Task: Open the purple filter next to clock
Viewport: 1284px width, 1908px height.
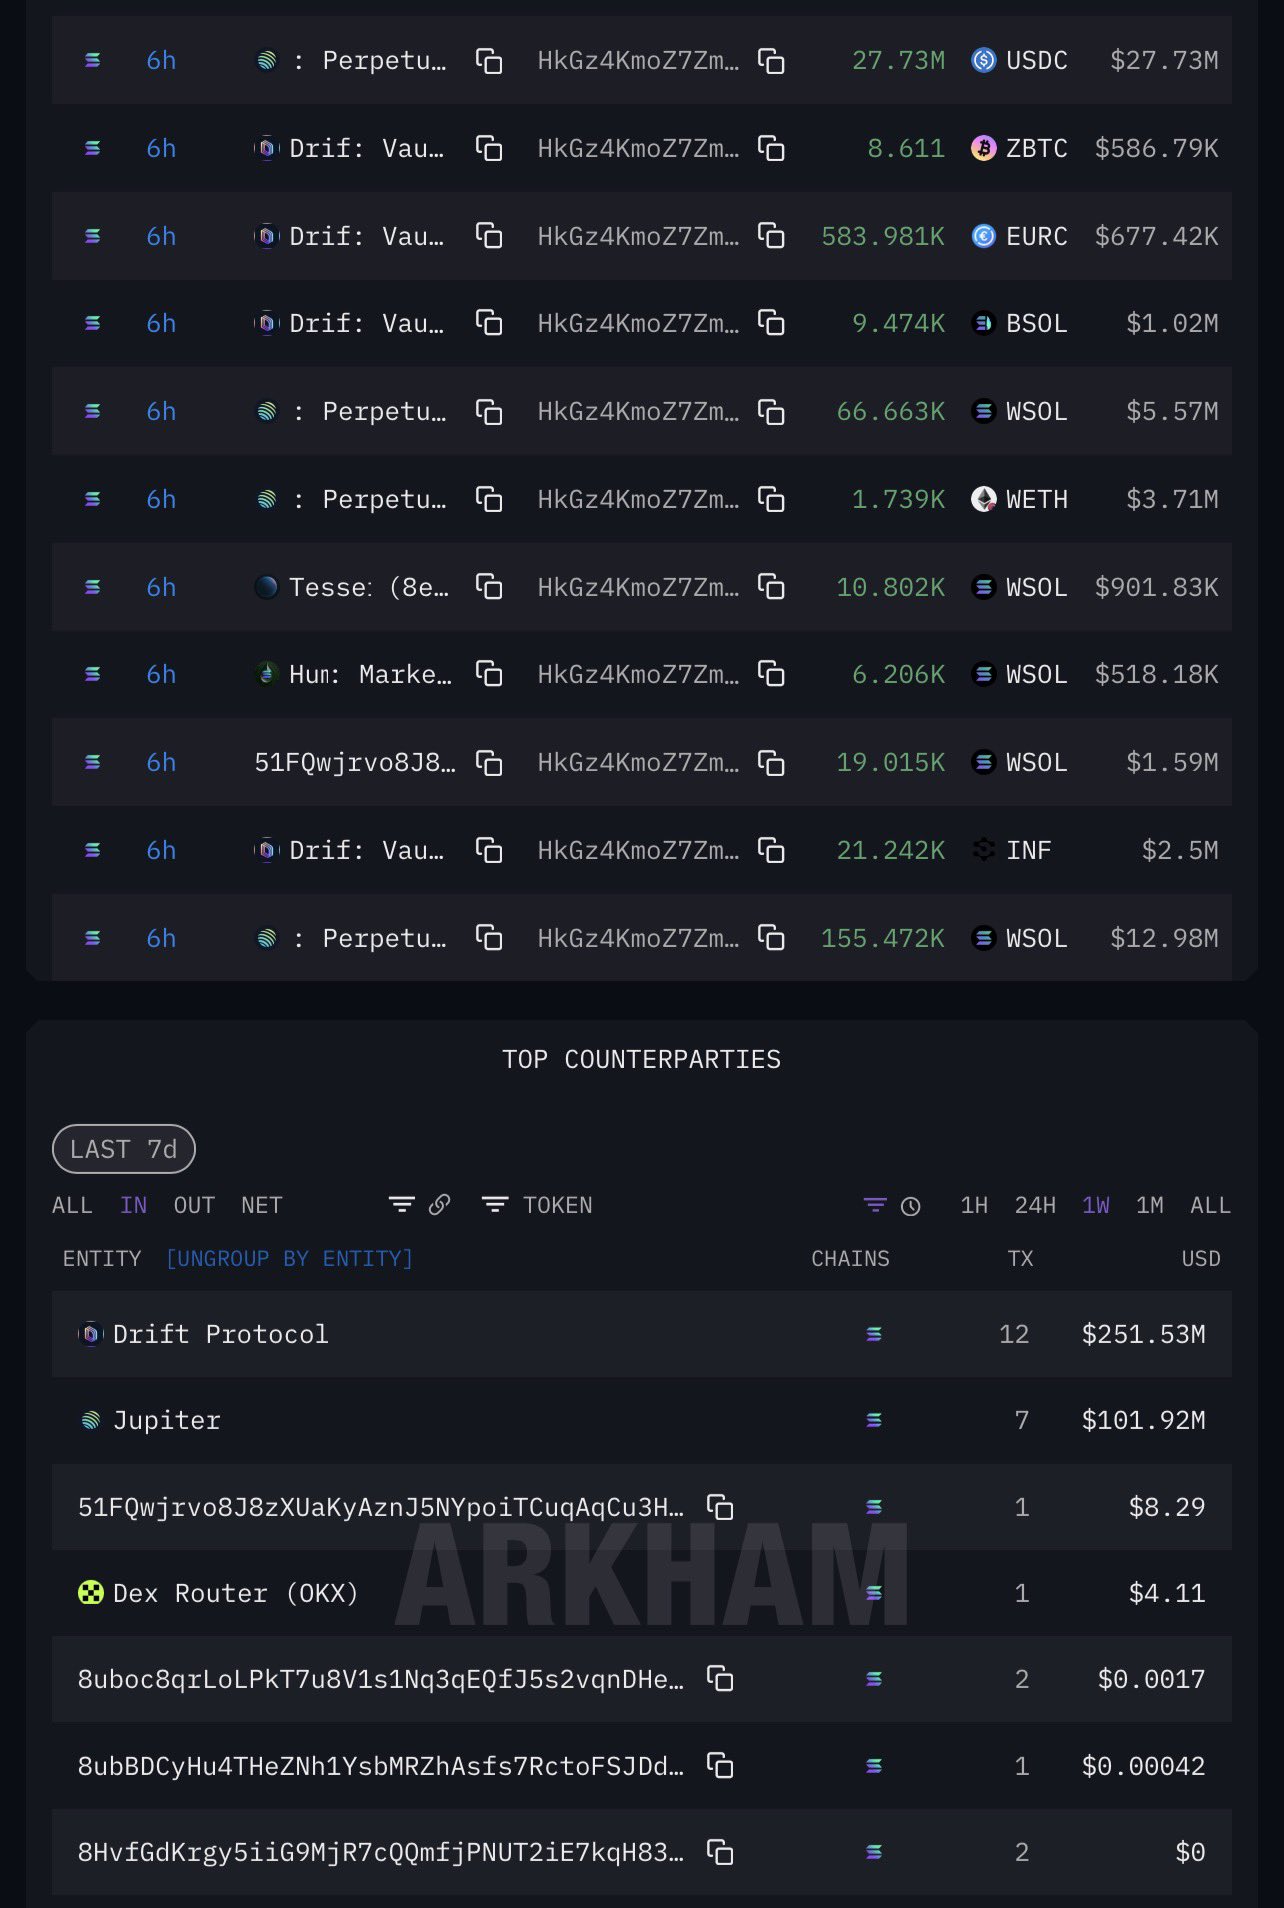Action: tap(874, 1205)
